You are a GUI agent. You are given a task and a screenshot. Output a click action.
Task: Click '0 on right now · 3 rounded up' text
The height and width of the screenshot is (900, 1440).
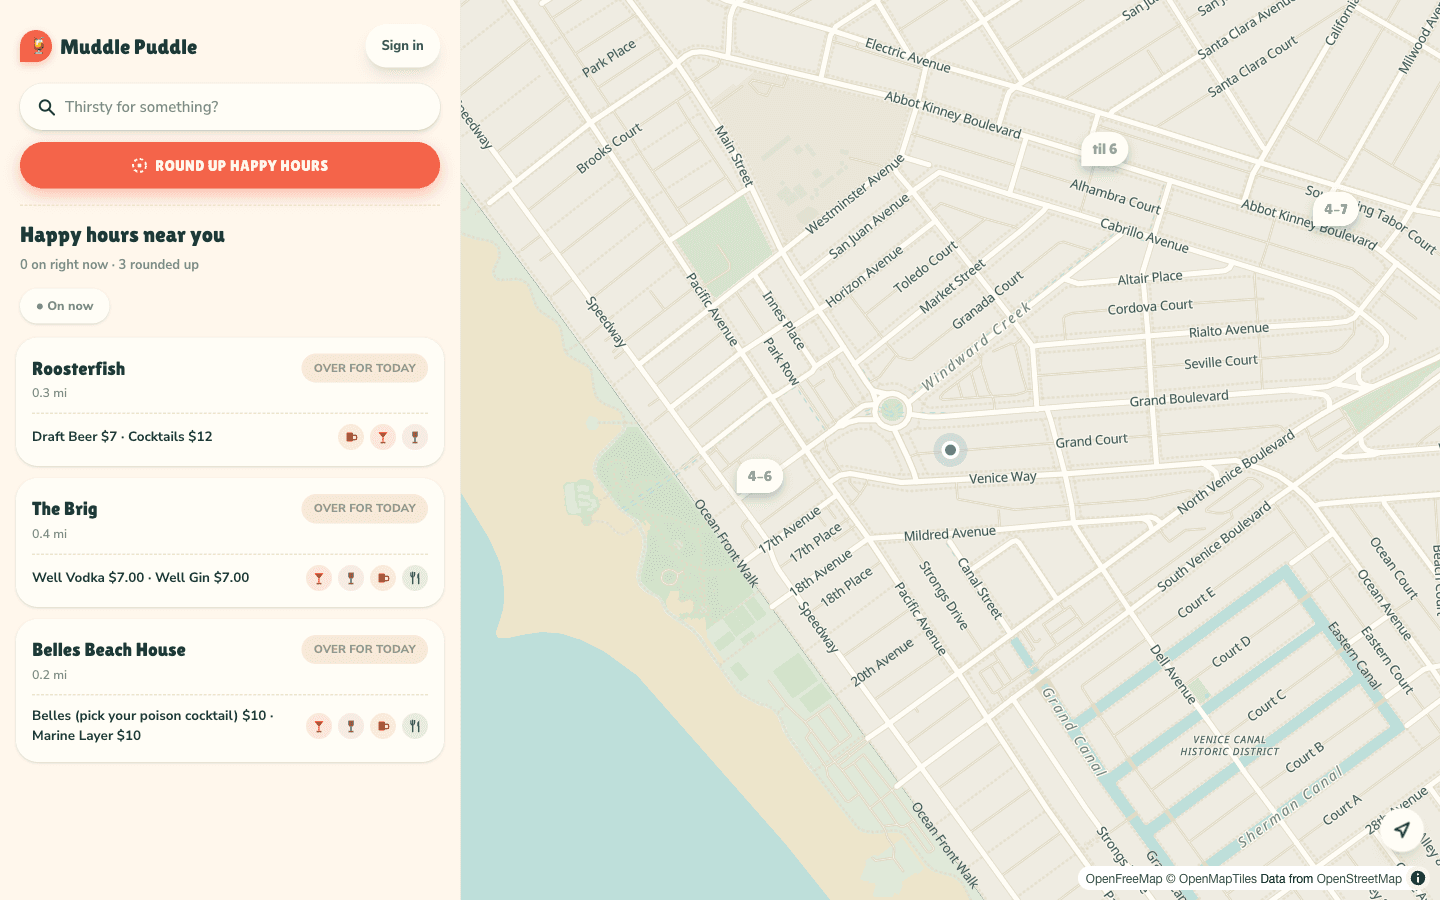[109, 265]
